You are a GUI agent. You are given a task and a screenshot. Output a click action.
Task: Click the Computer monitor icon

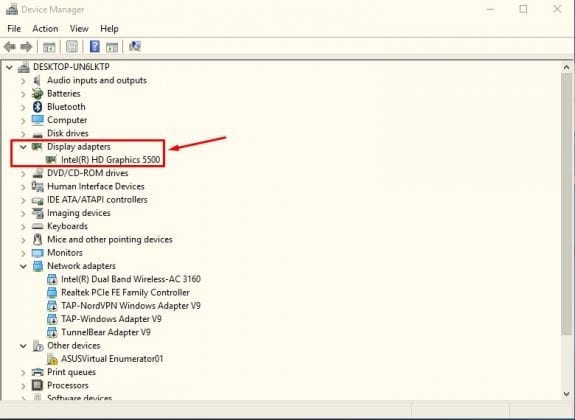point(37,120)
